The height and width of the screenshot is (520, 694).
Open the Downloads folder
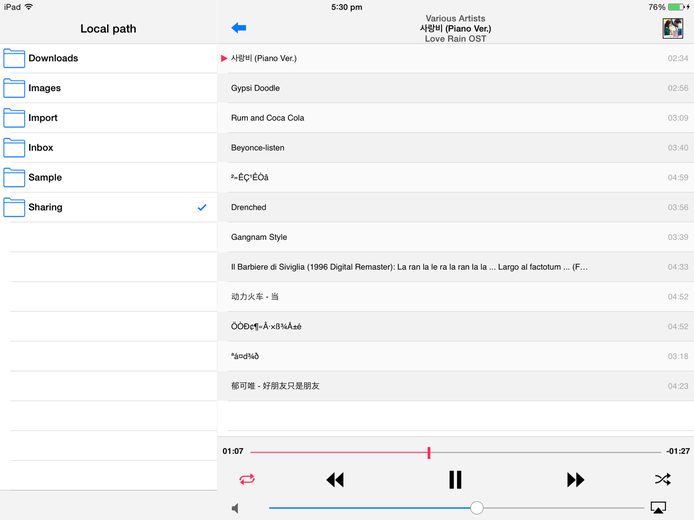108,58
